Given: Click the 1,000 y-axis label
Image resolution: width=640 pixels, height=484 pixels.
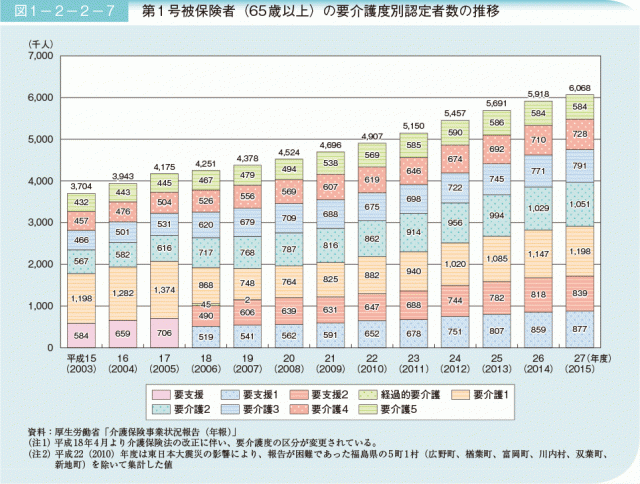Looking at the screenshot, I should (40, 306).
